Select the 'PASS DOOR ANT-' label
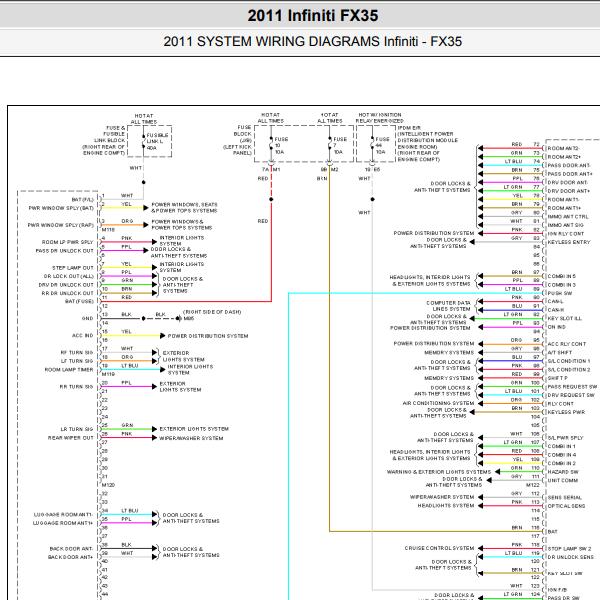The height and width of the screenshot is (600, 600). (569, 165)
